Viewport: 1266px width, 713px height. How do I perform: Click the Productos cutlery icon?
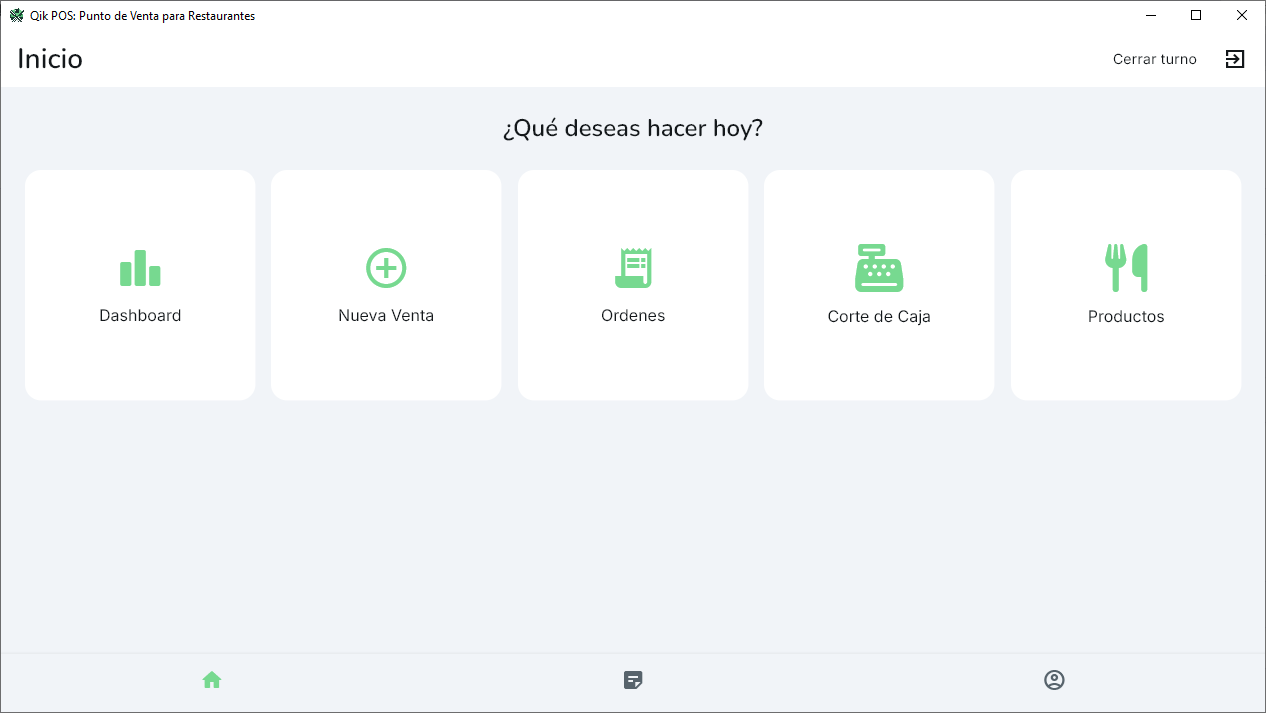(x=1126, y=267)
